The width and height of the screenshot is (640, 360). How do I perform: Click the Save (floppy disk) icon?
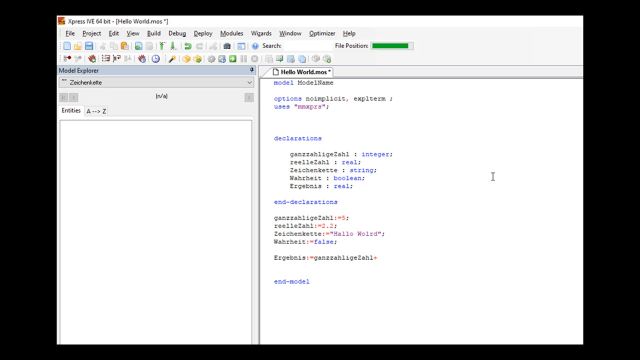click(89, 46)
